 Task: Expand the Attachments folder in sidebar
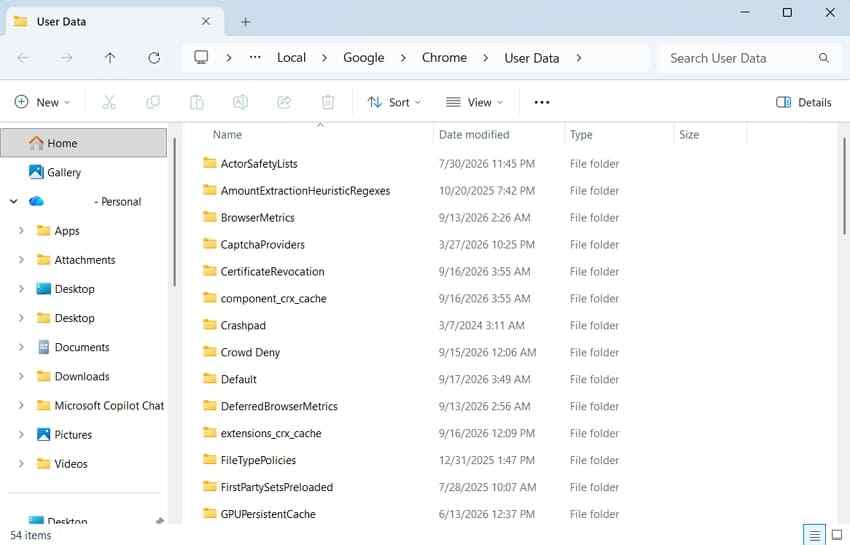[21, 260]
